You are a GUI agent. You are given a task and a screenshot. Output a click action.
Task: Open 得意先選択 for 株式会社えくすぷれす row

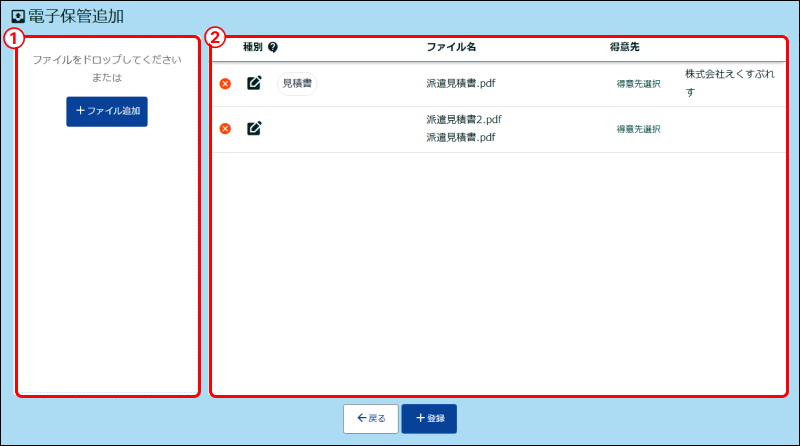click(638, 84)
